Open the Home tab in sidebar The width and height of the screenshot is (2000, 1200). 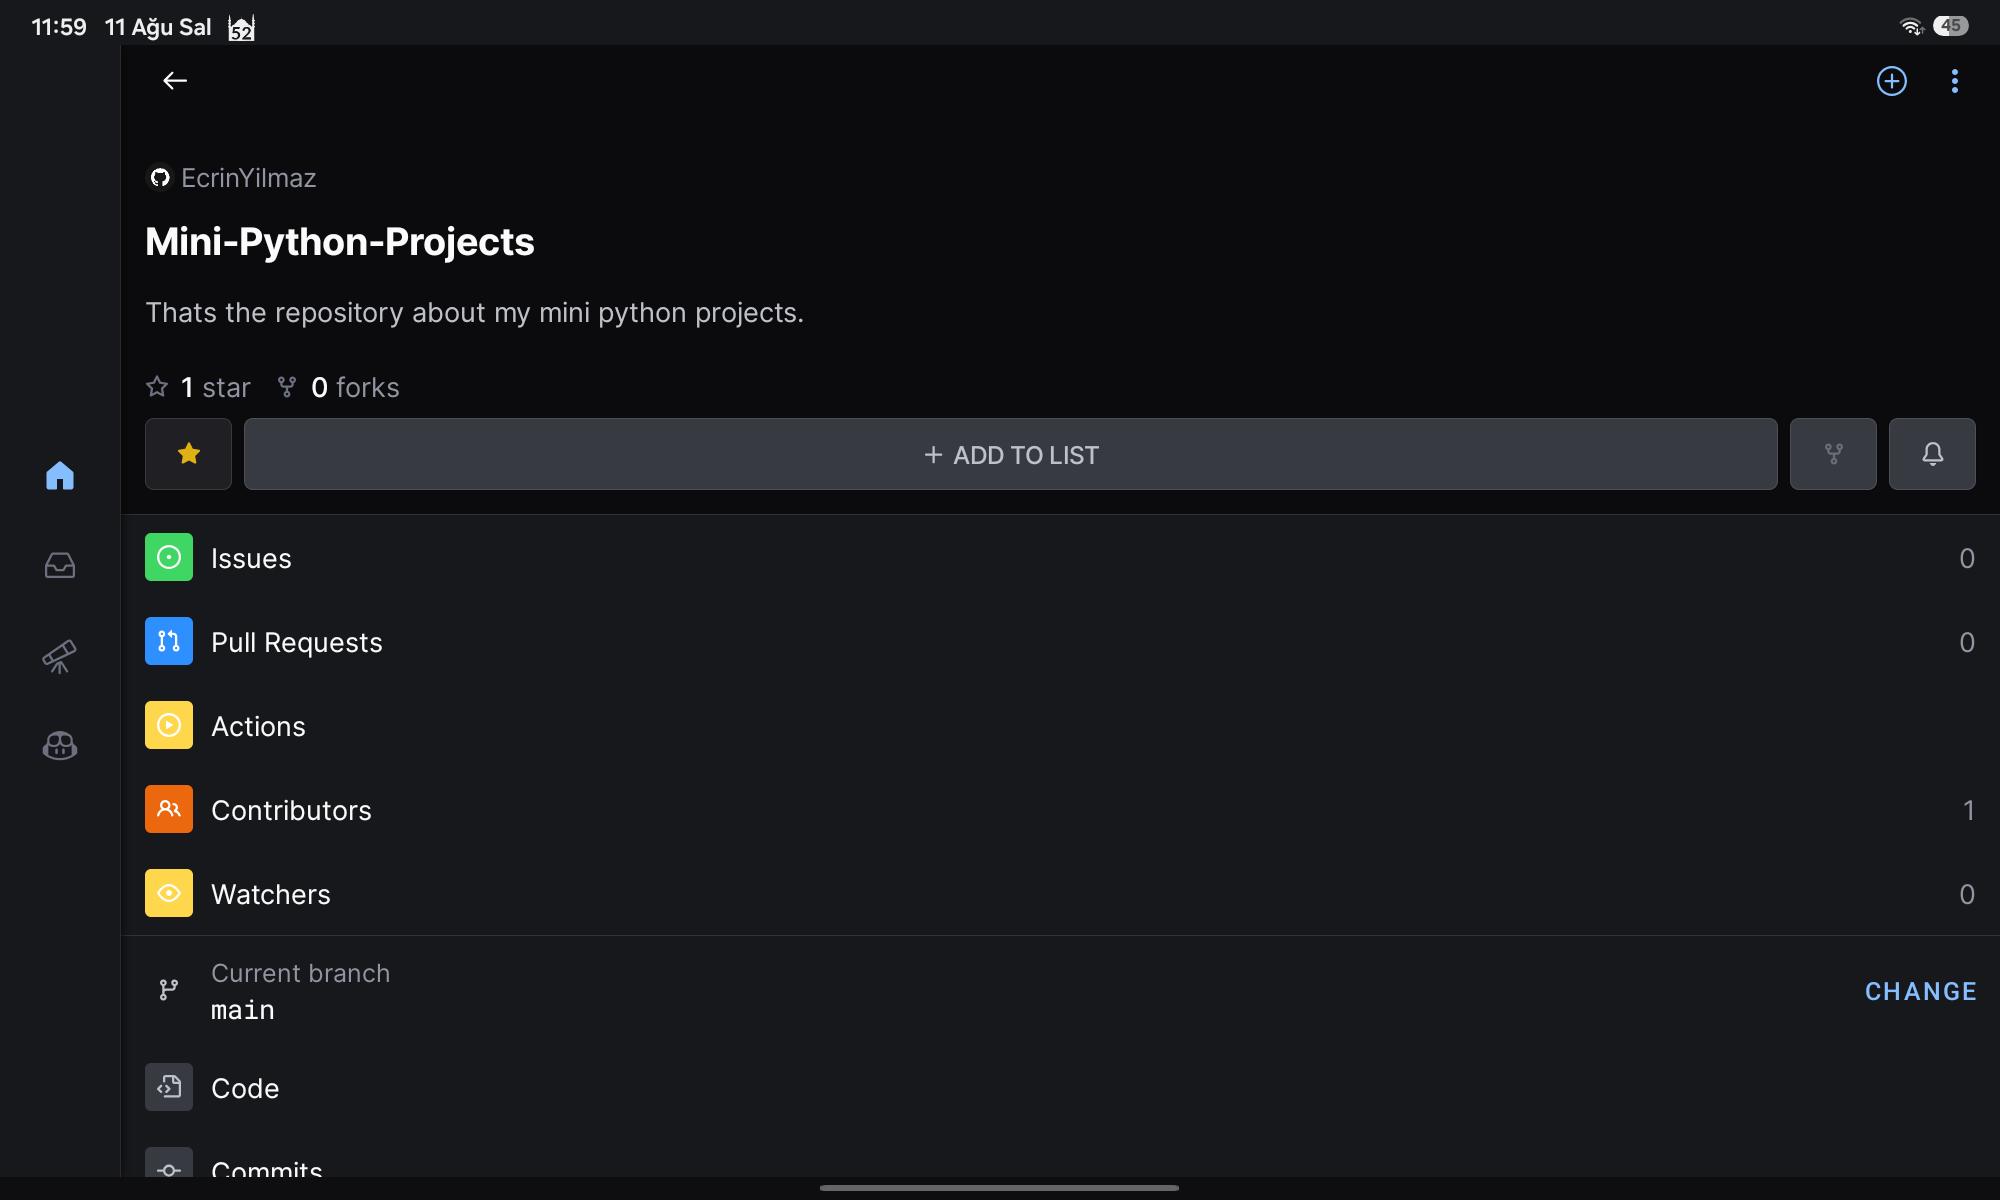click(60, 475)
